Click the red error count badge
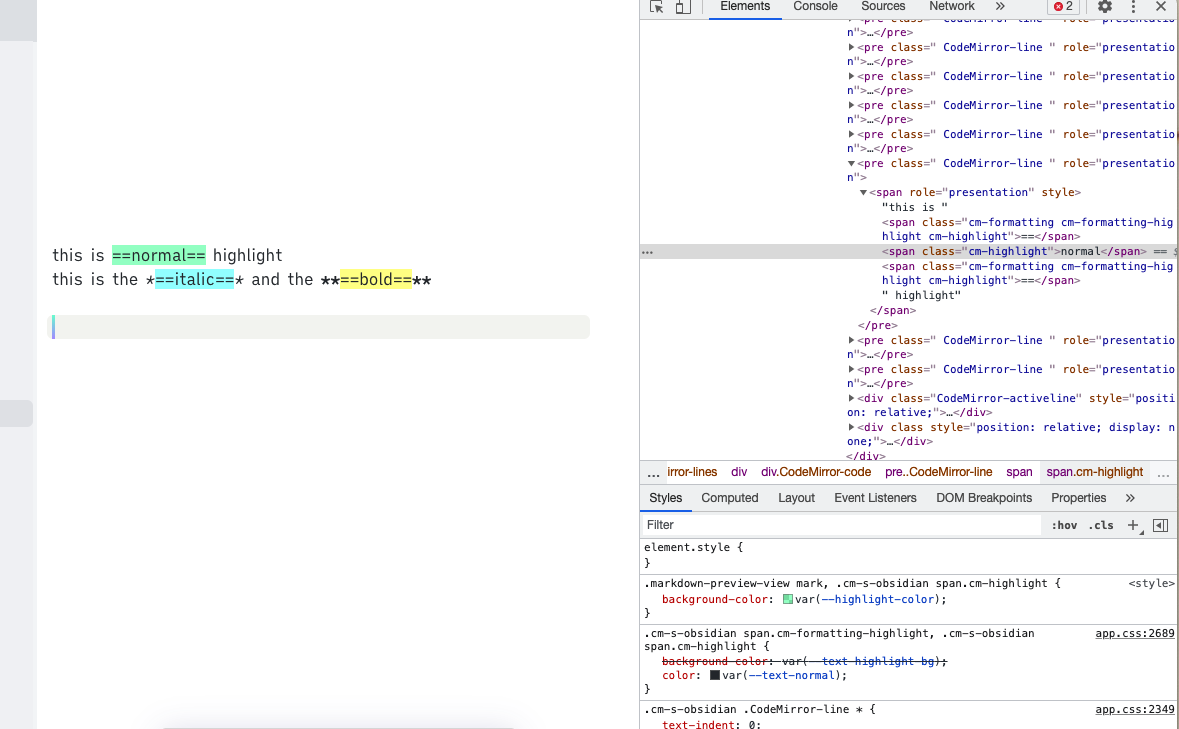 [x=1062, y=7]
